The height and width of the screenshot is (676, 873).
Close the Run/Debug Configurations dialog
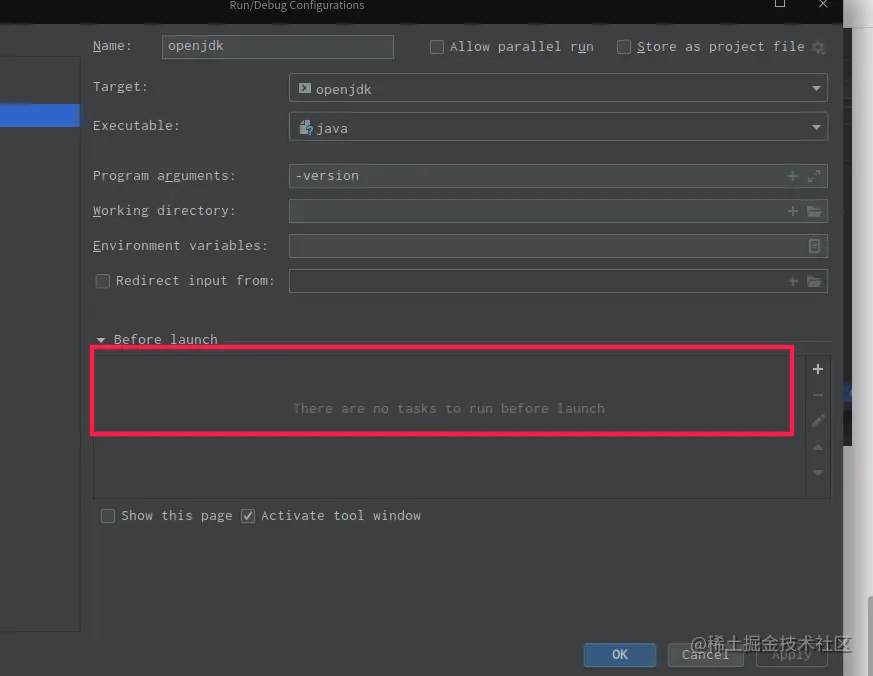(823, 4)
